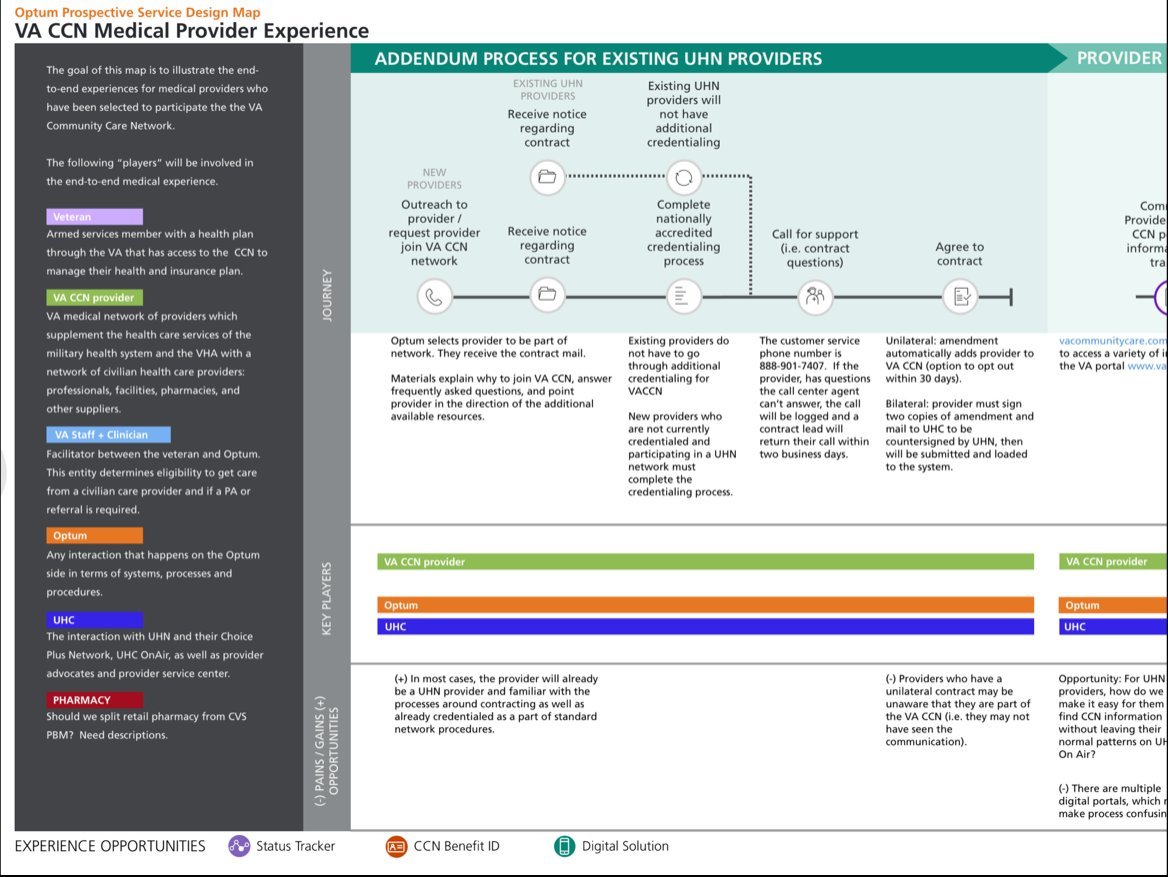Click the document icon for the credentialing process

tap(682, 296)
